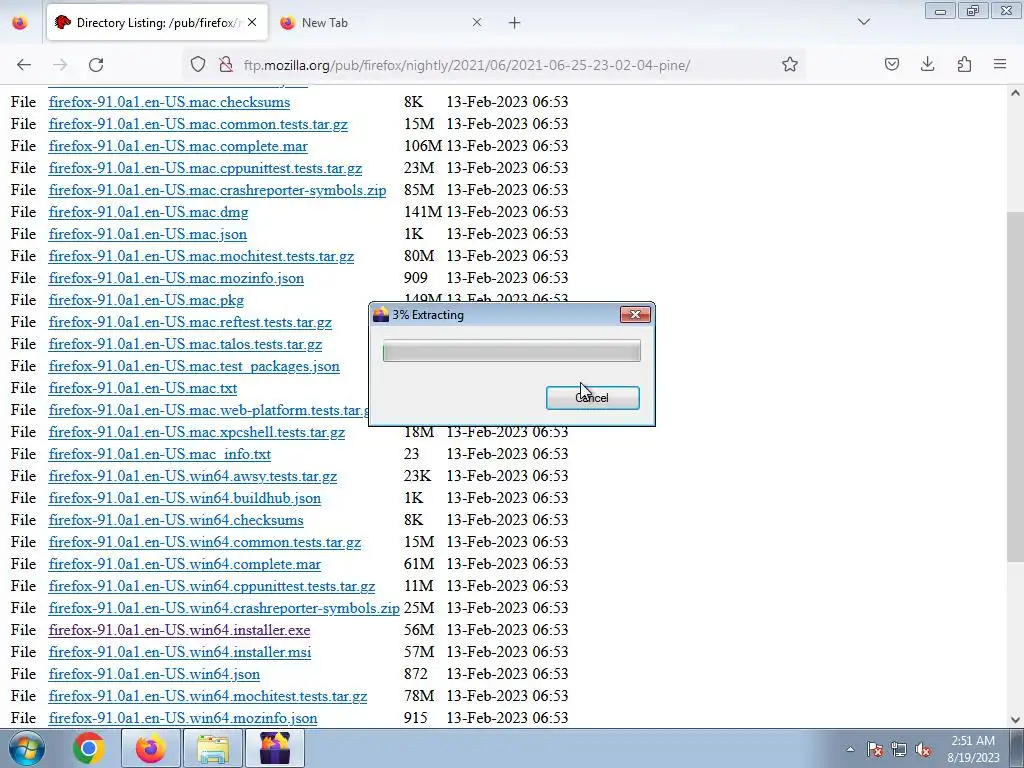Open firefox-91.0a1.en-US.mac.checksums link
Image resolution: width=1024 pixels, height=768 pixels.
(x=169, y=102)
